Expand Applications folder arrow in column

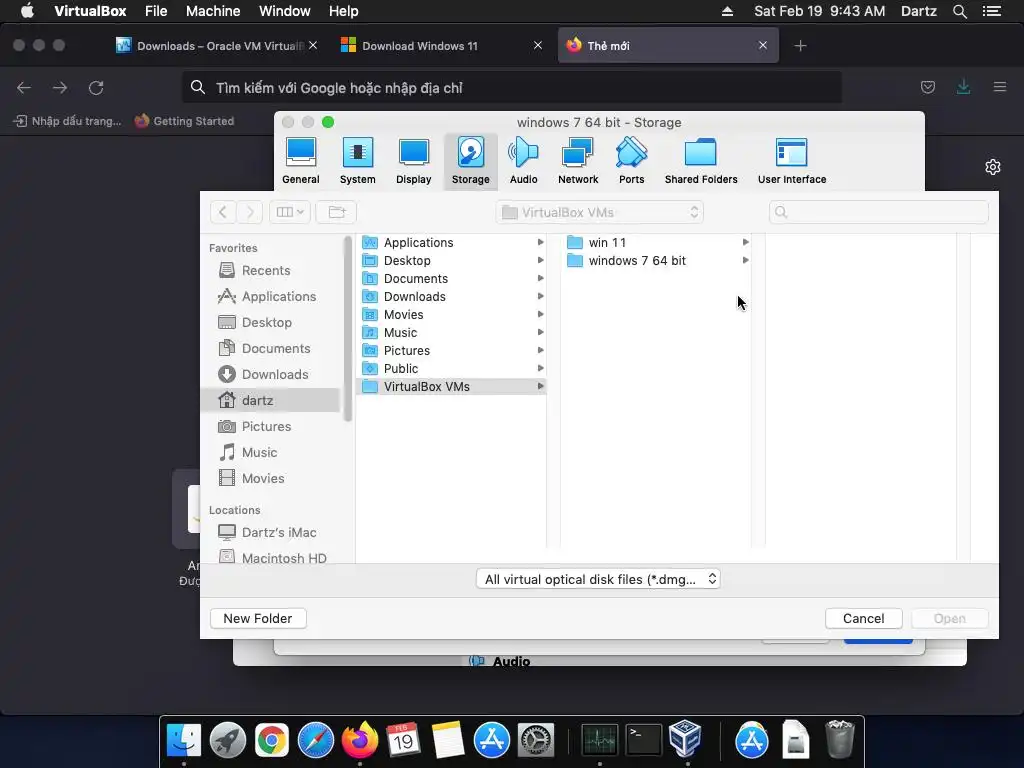[540, 242]
